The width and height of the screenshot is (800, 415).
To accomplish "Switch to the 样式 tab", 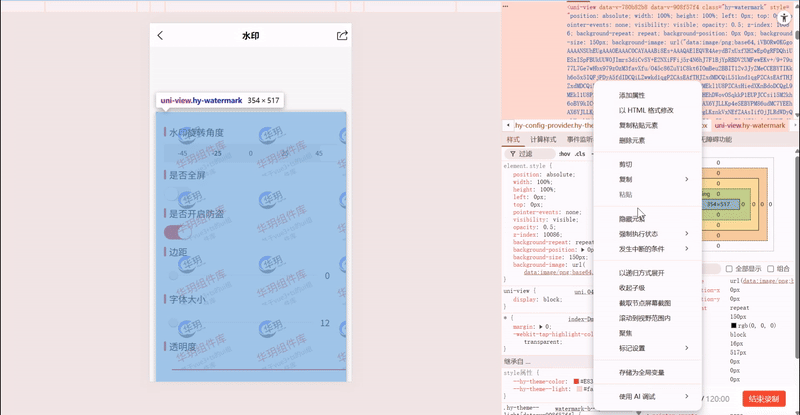I will point(513,139).
